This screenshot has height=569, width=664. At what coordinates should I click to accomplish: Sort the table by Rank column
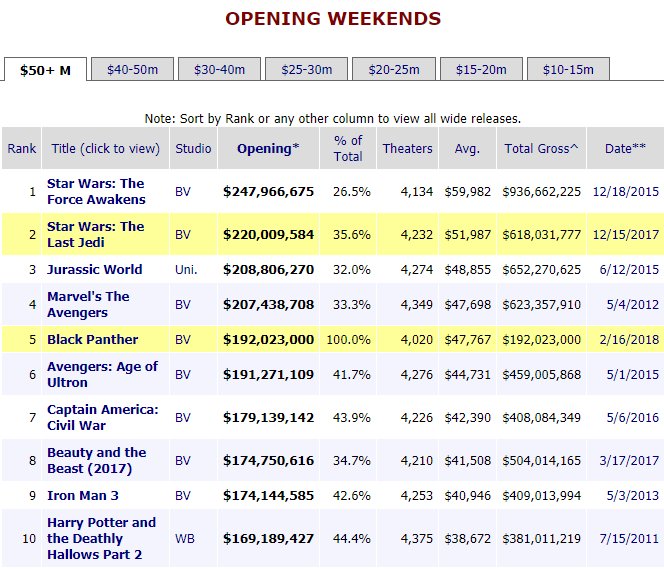(x=22, y=149)
